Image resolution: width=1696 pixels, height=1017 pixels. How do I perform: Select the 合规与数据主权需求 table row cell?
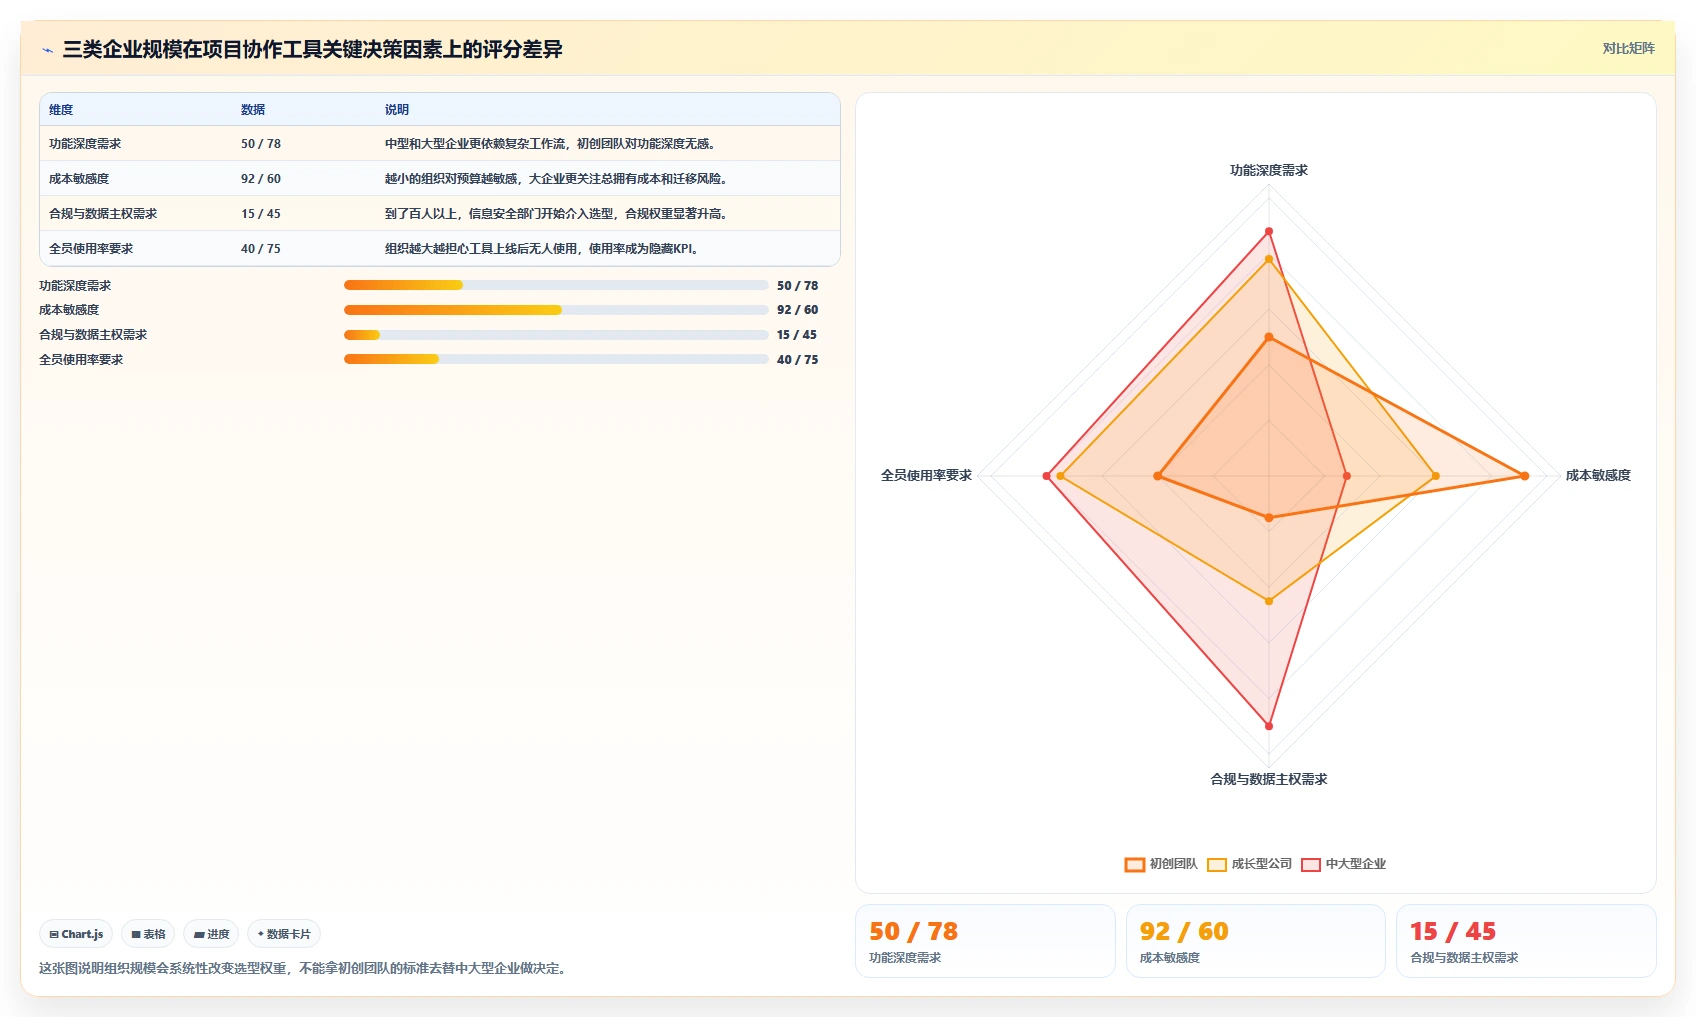click(x=103, y=214)
